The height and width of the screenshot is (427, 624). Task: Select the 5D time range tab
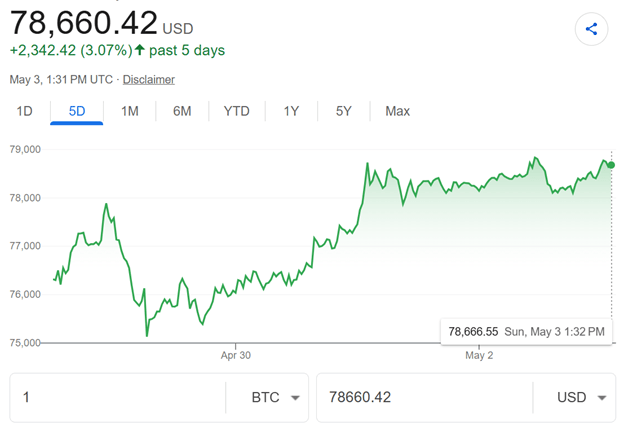[77, 111]
